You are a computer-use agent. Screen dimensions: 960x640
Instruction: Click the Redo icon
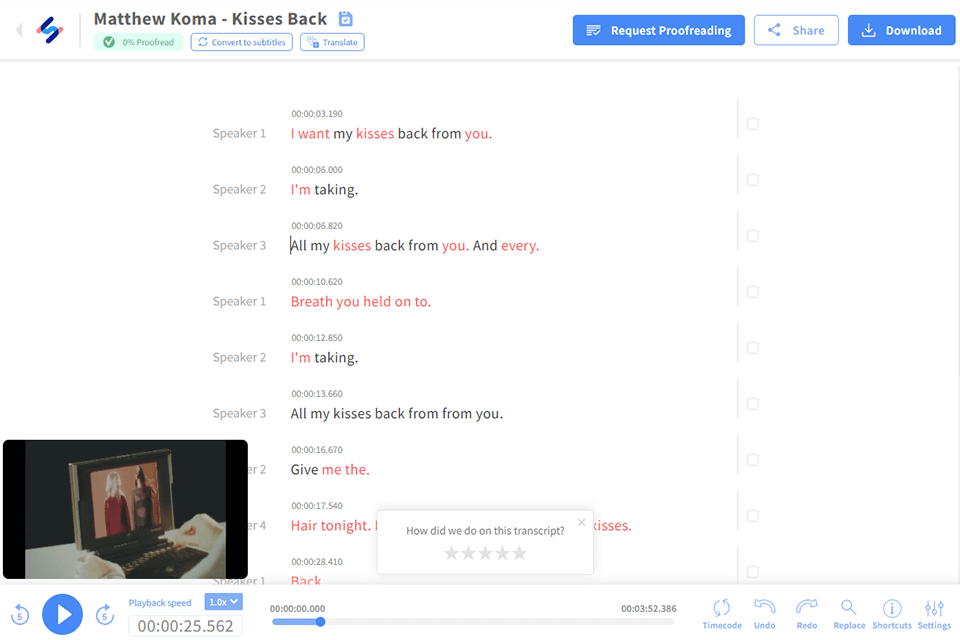(x=807, y=614)
